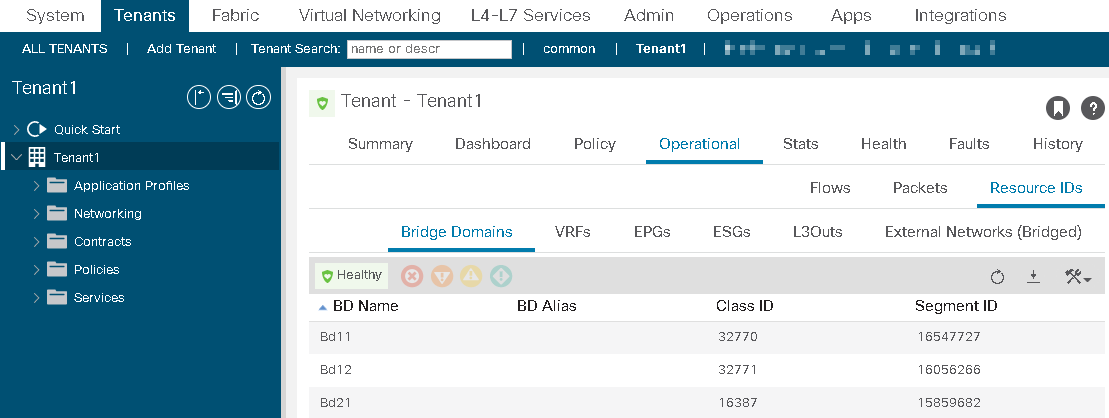Click the Healthy status button
The height and width of the screenshot is (418, 1109).
[x=352, y=276]
